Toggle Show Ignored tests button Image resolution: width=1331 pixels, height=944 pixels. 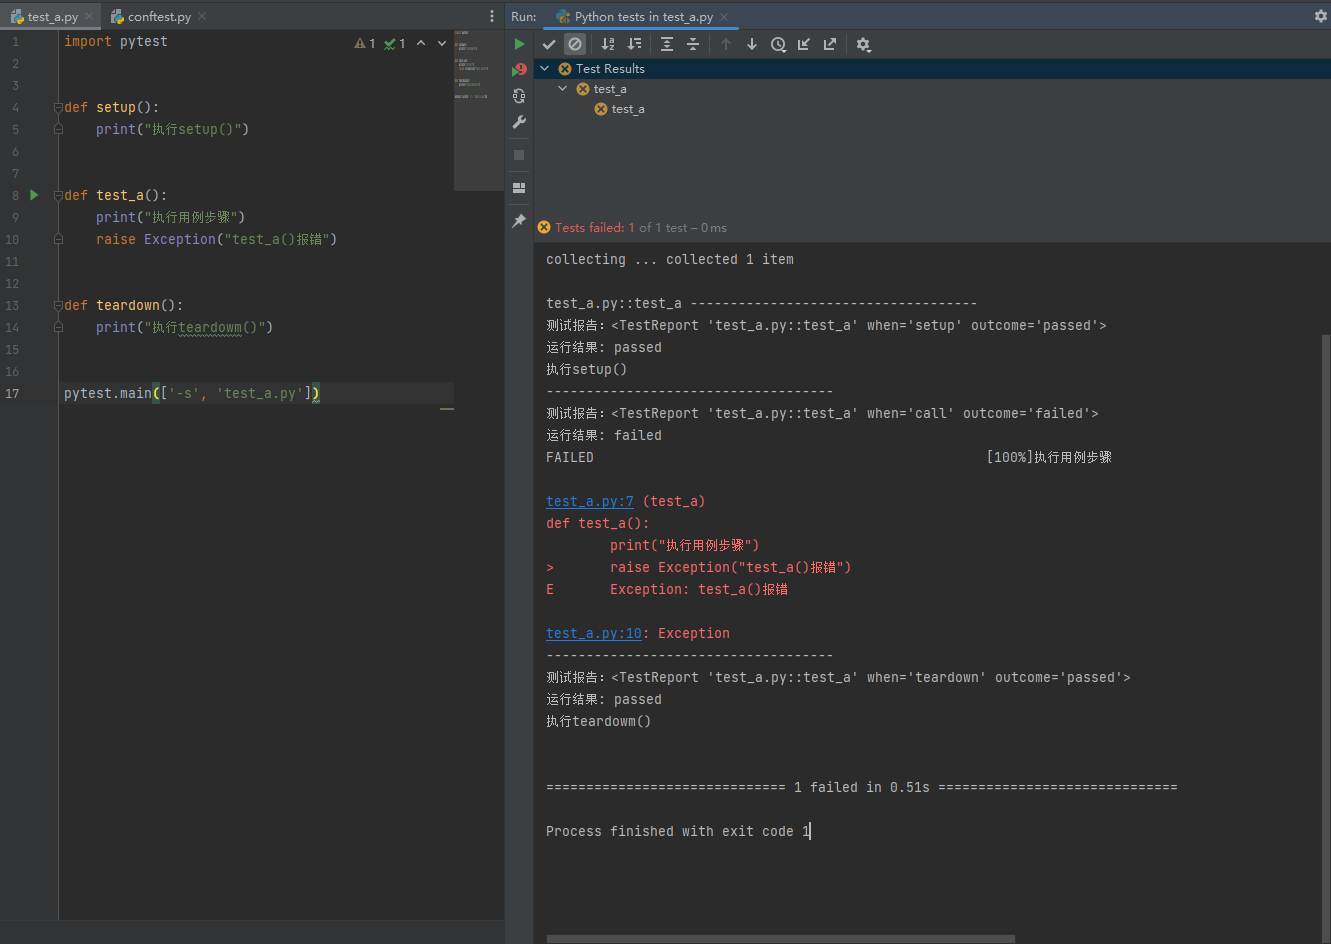(x=575, y=44)
